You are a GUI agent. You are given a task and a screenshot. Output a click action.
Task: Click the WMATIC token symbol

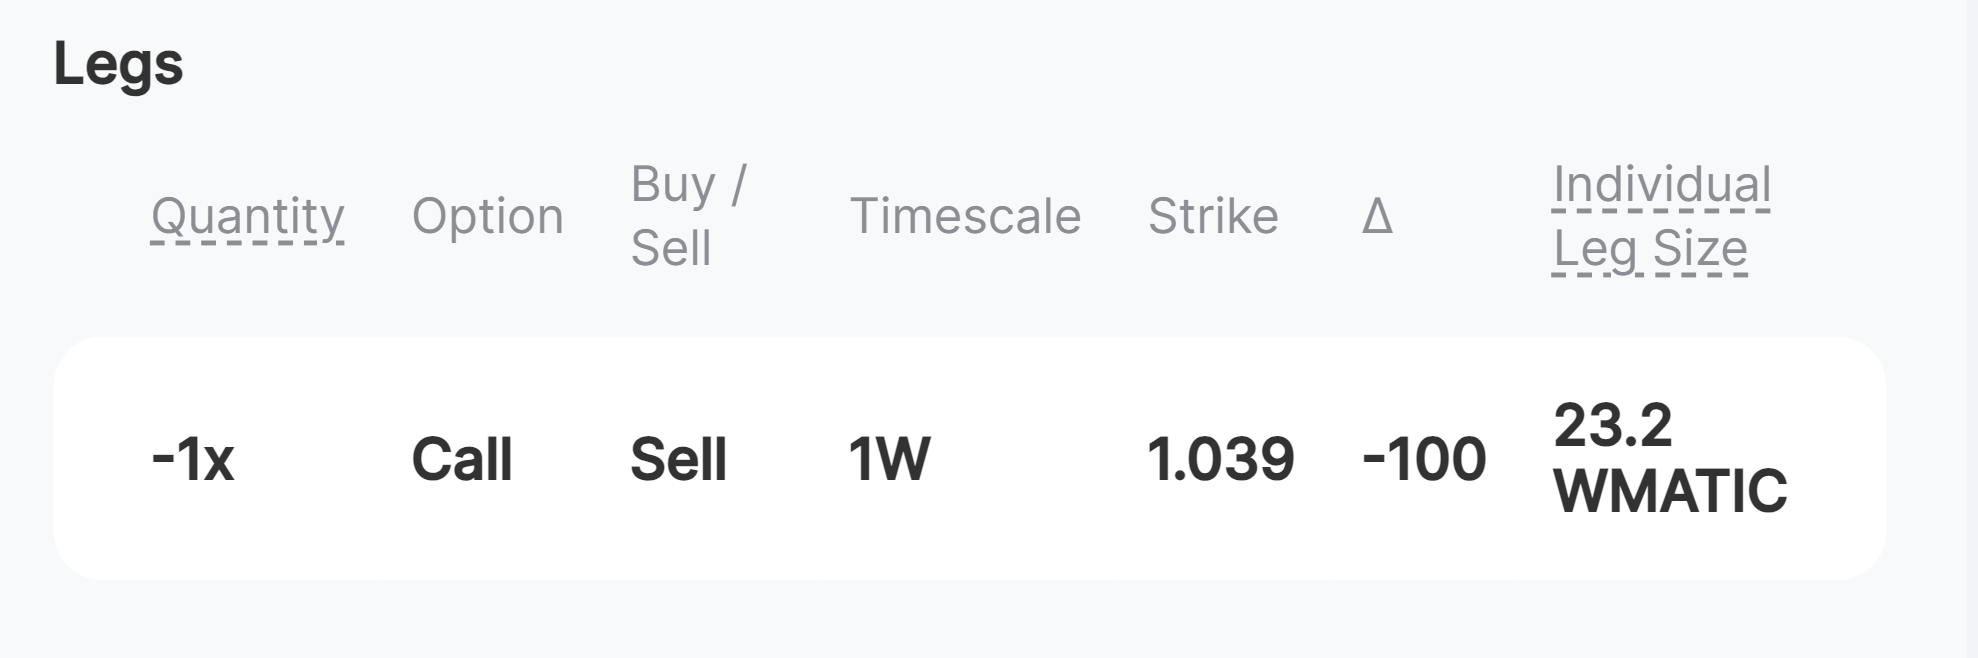tap(1669, 491)
